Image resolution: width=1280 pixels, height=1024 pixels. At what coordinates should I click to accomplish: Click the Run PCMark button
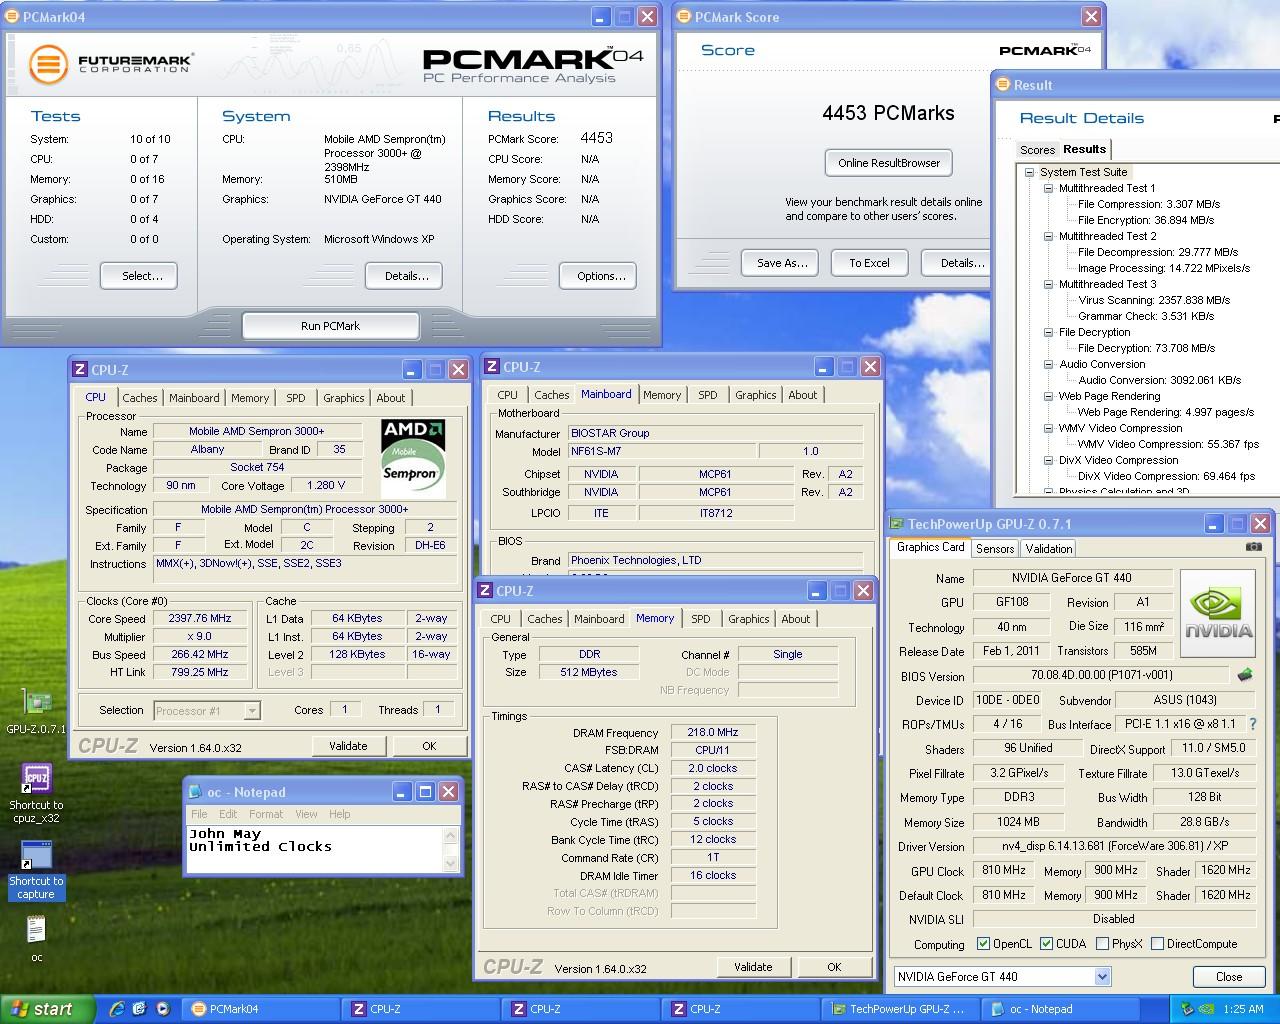pos(330,326)
